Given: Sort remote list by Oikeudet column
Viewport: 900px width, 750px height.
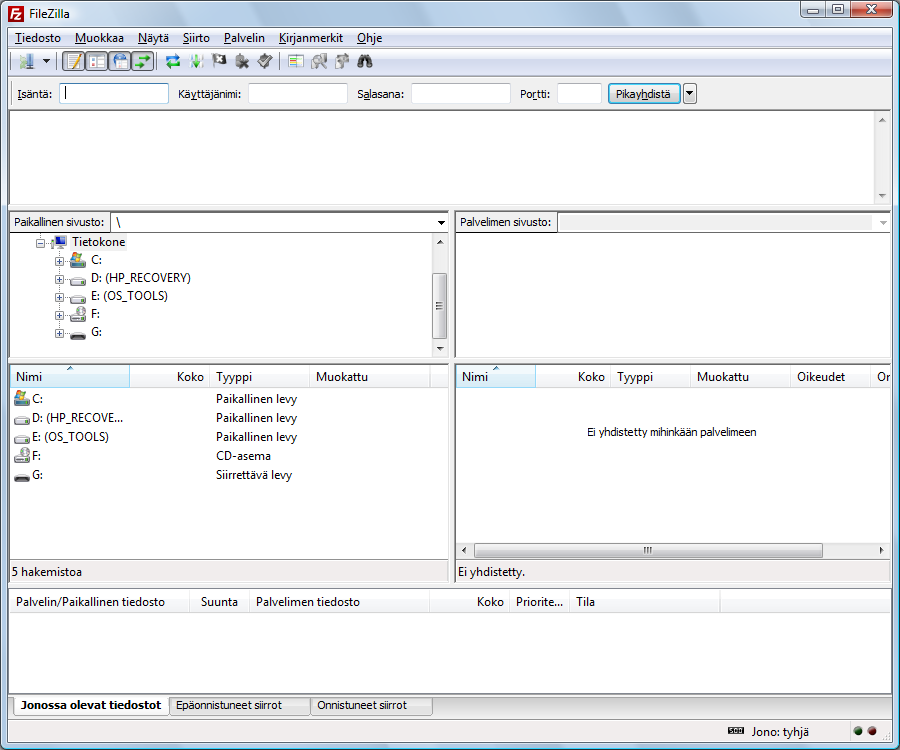Looking at the screenshot, I should (830, 376).
